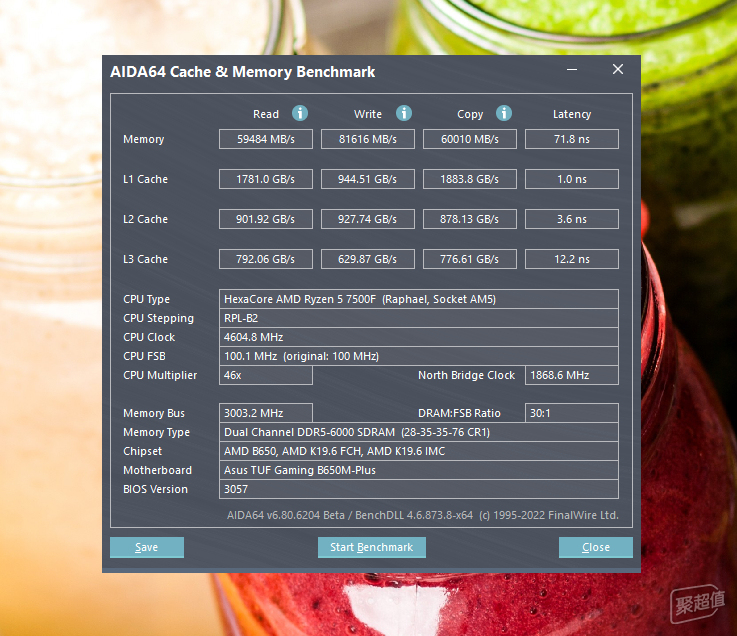This screenshot has height=636, width=737.
Task: Close the AIDA64 window with X
Action: tap(618, 70)
